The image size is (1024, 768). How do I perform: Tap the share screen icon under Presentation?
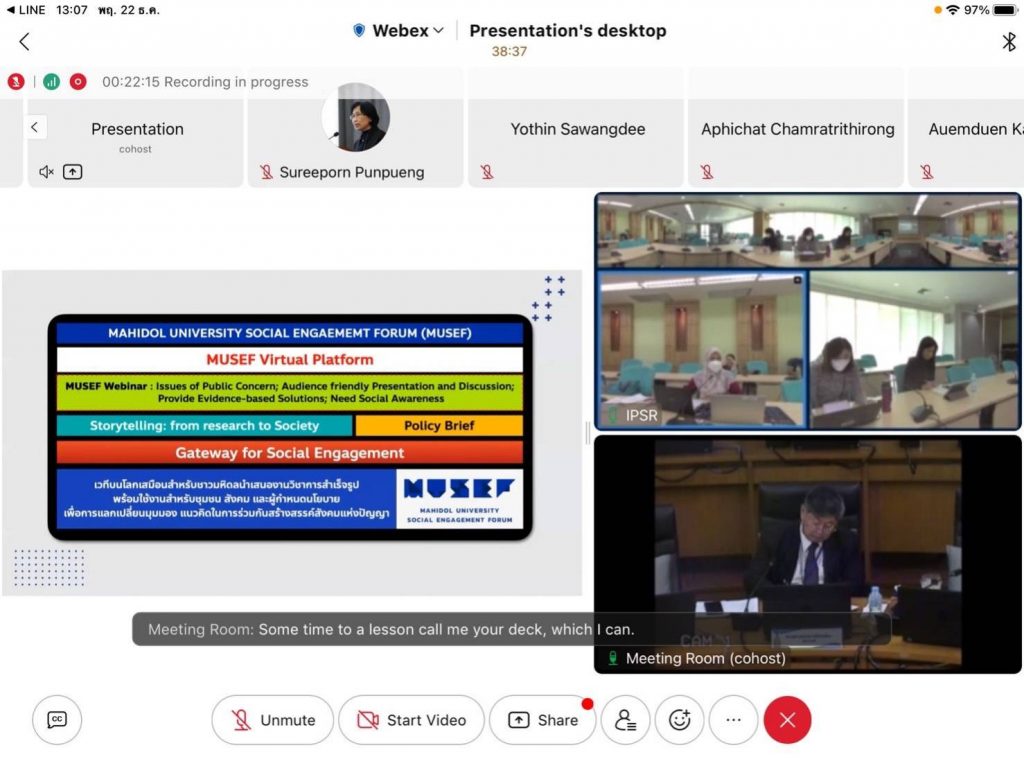[72, 172]
